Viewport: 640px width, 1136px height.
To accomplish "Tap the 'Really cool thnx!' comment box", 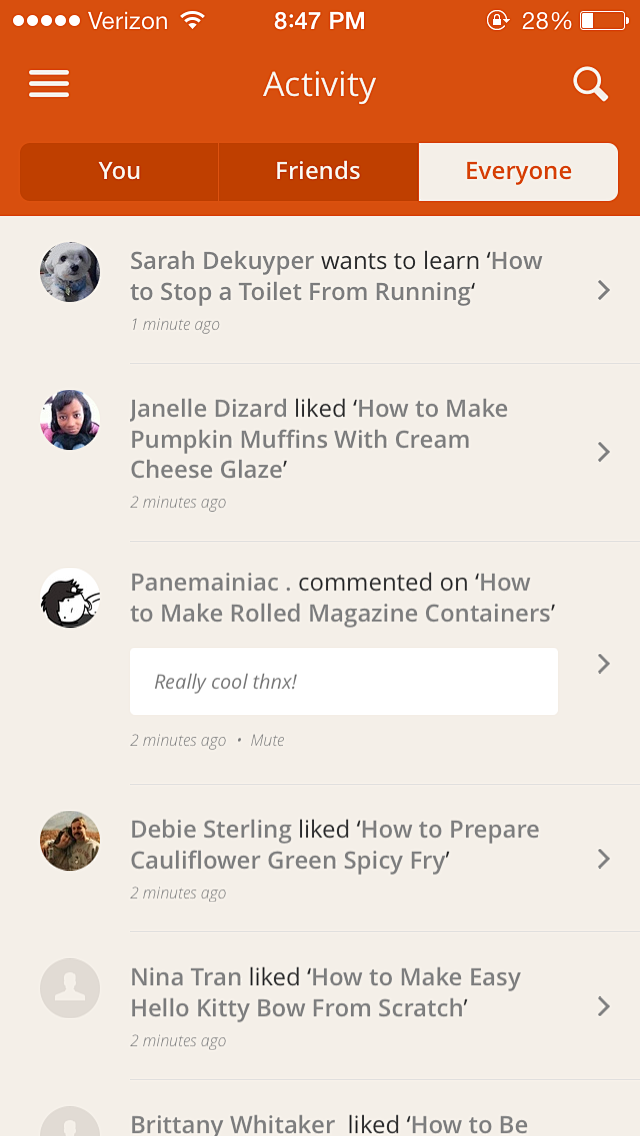I will coord(343,681).
